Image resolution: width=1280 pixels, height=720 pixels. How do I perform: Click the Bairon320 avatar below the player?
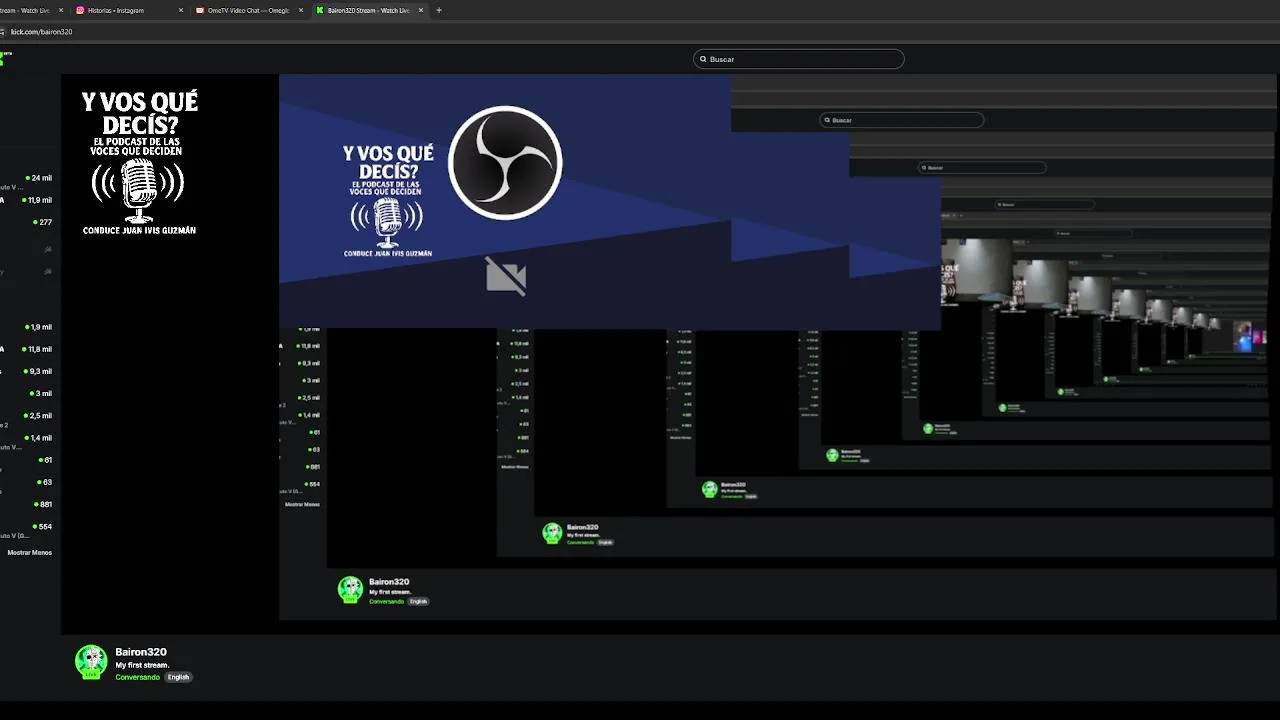point(91,662)
